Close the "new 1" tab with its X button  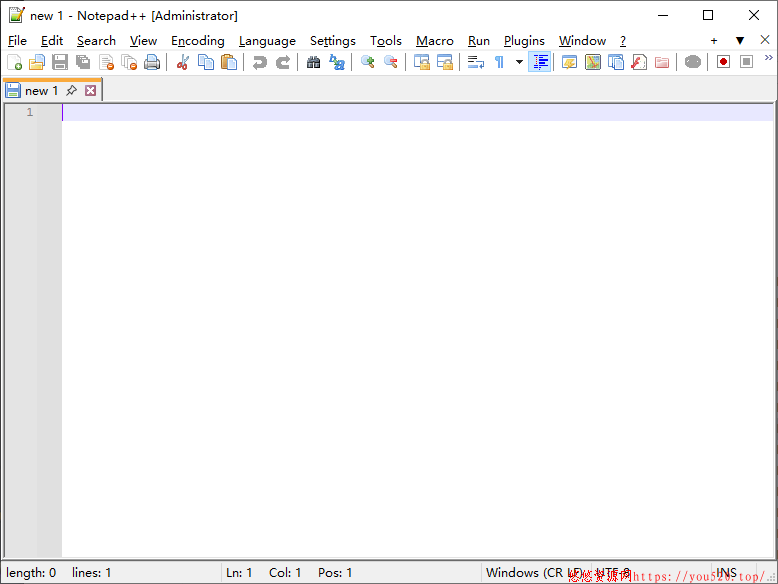(x=90, y=90)
